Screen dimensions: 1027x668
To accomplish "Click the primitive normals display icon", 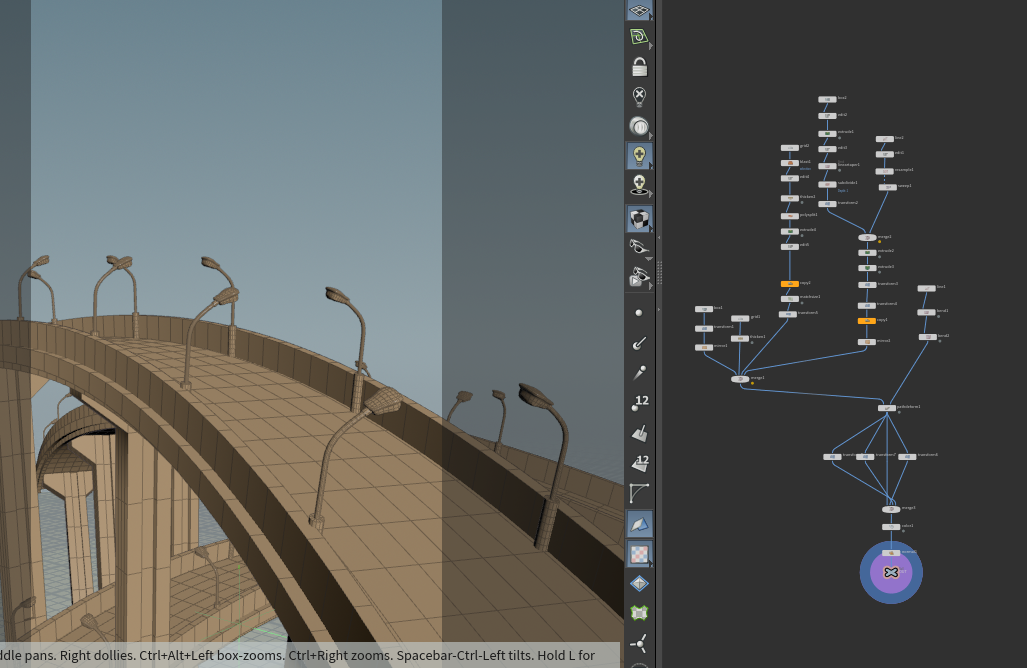I will coord(639,433).
